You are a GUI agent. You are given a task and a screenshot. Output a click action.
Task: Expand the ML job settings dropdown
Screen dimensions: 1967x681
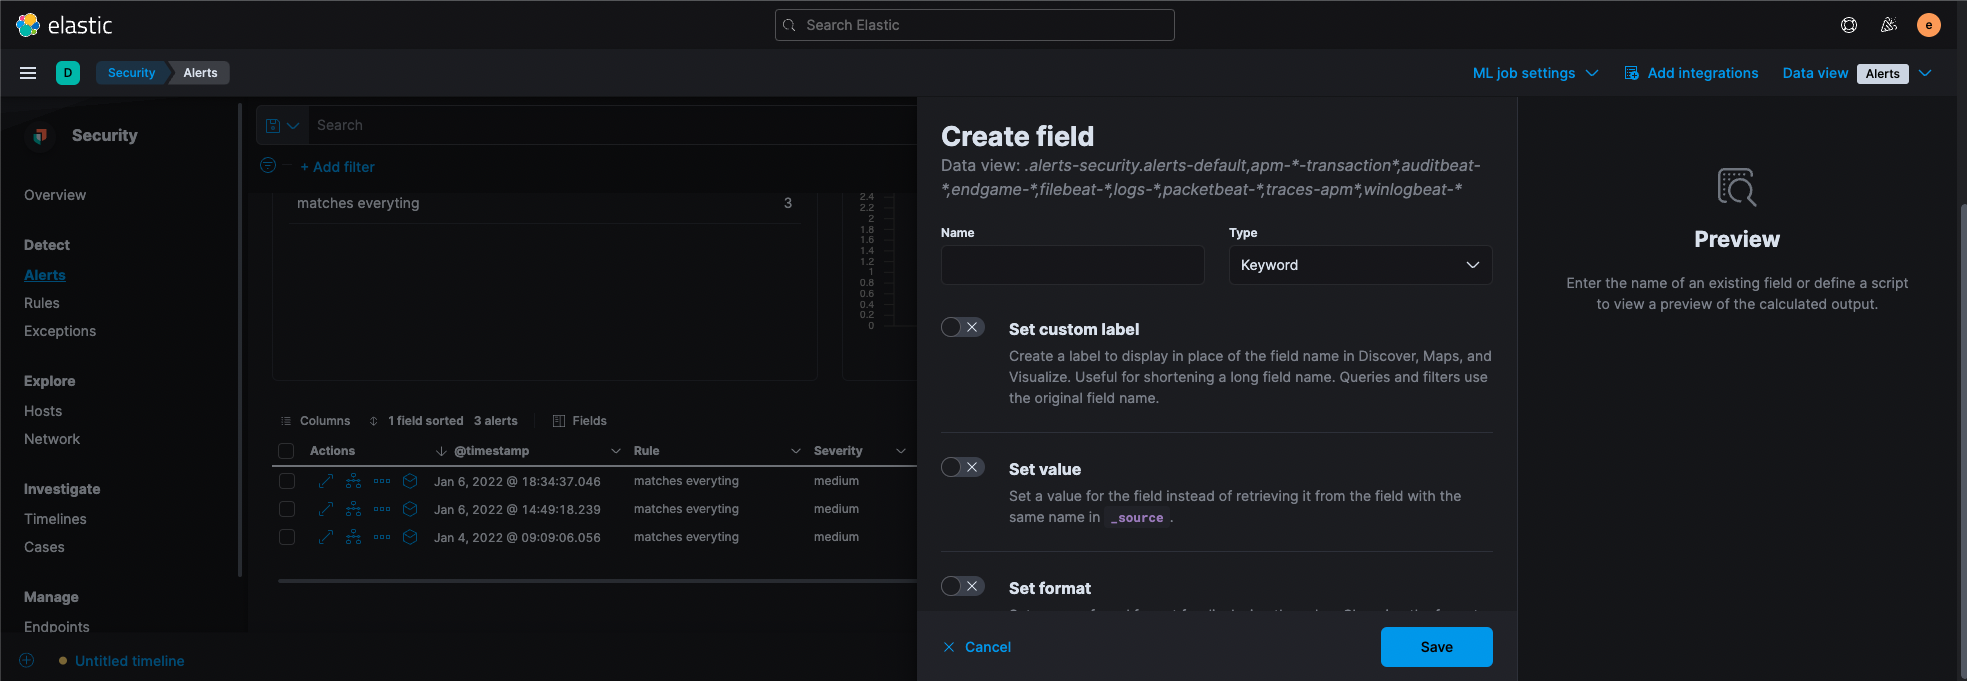pos(1535,73)
